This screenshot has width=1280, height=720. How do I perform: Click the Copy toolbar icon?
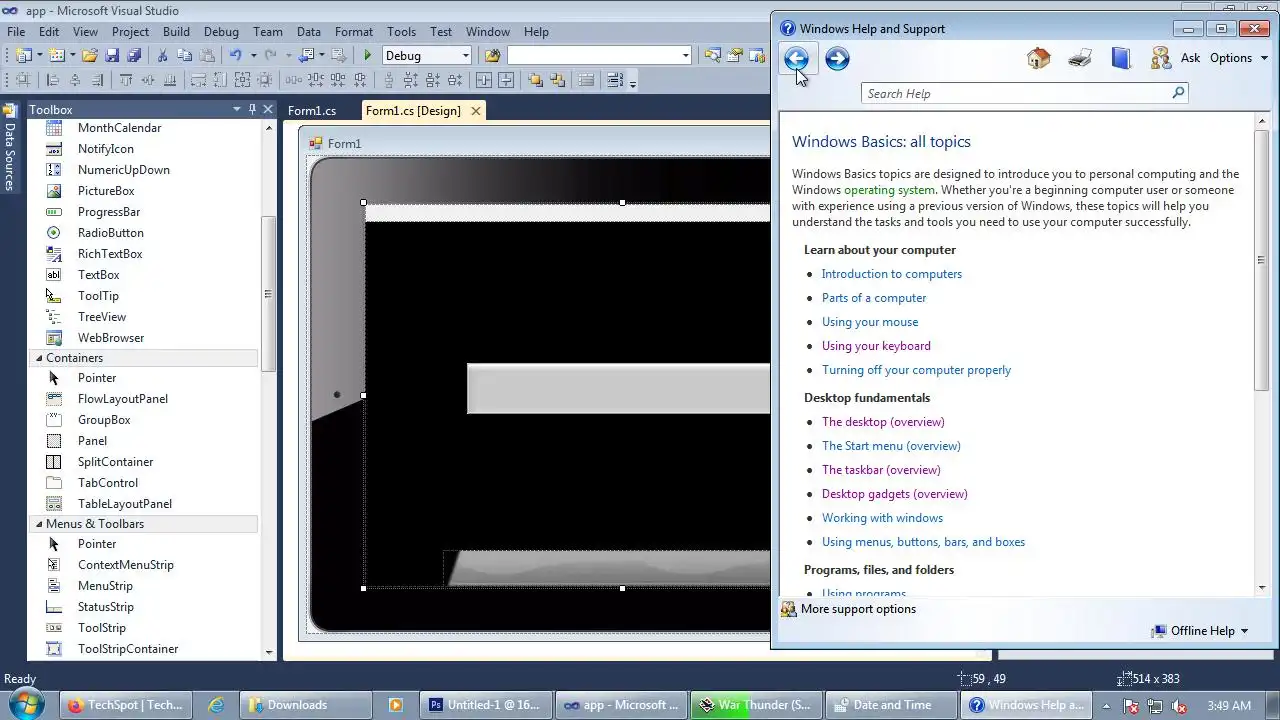[184, 56]
